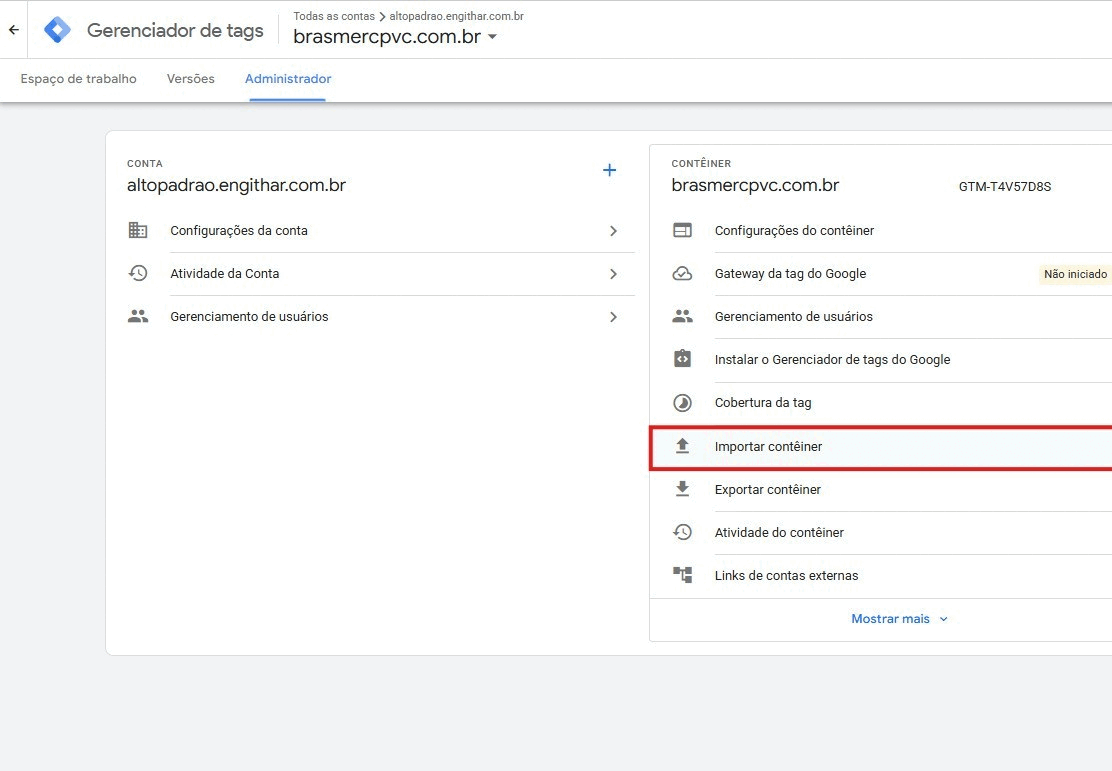Viewport: 1112px width, 771px height.
Task: Expand Configurações da conta chevron
Action: pos(613,231)
